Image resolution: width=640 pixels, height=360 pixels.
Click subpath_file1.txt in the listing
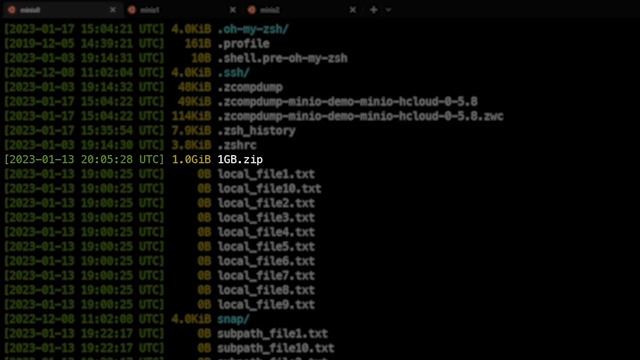273,333
